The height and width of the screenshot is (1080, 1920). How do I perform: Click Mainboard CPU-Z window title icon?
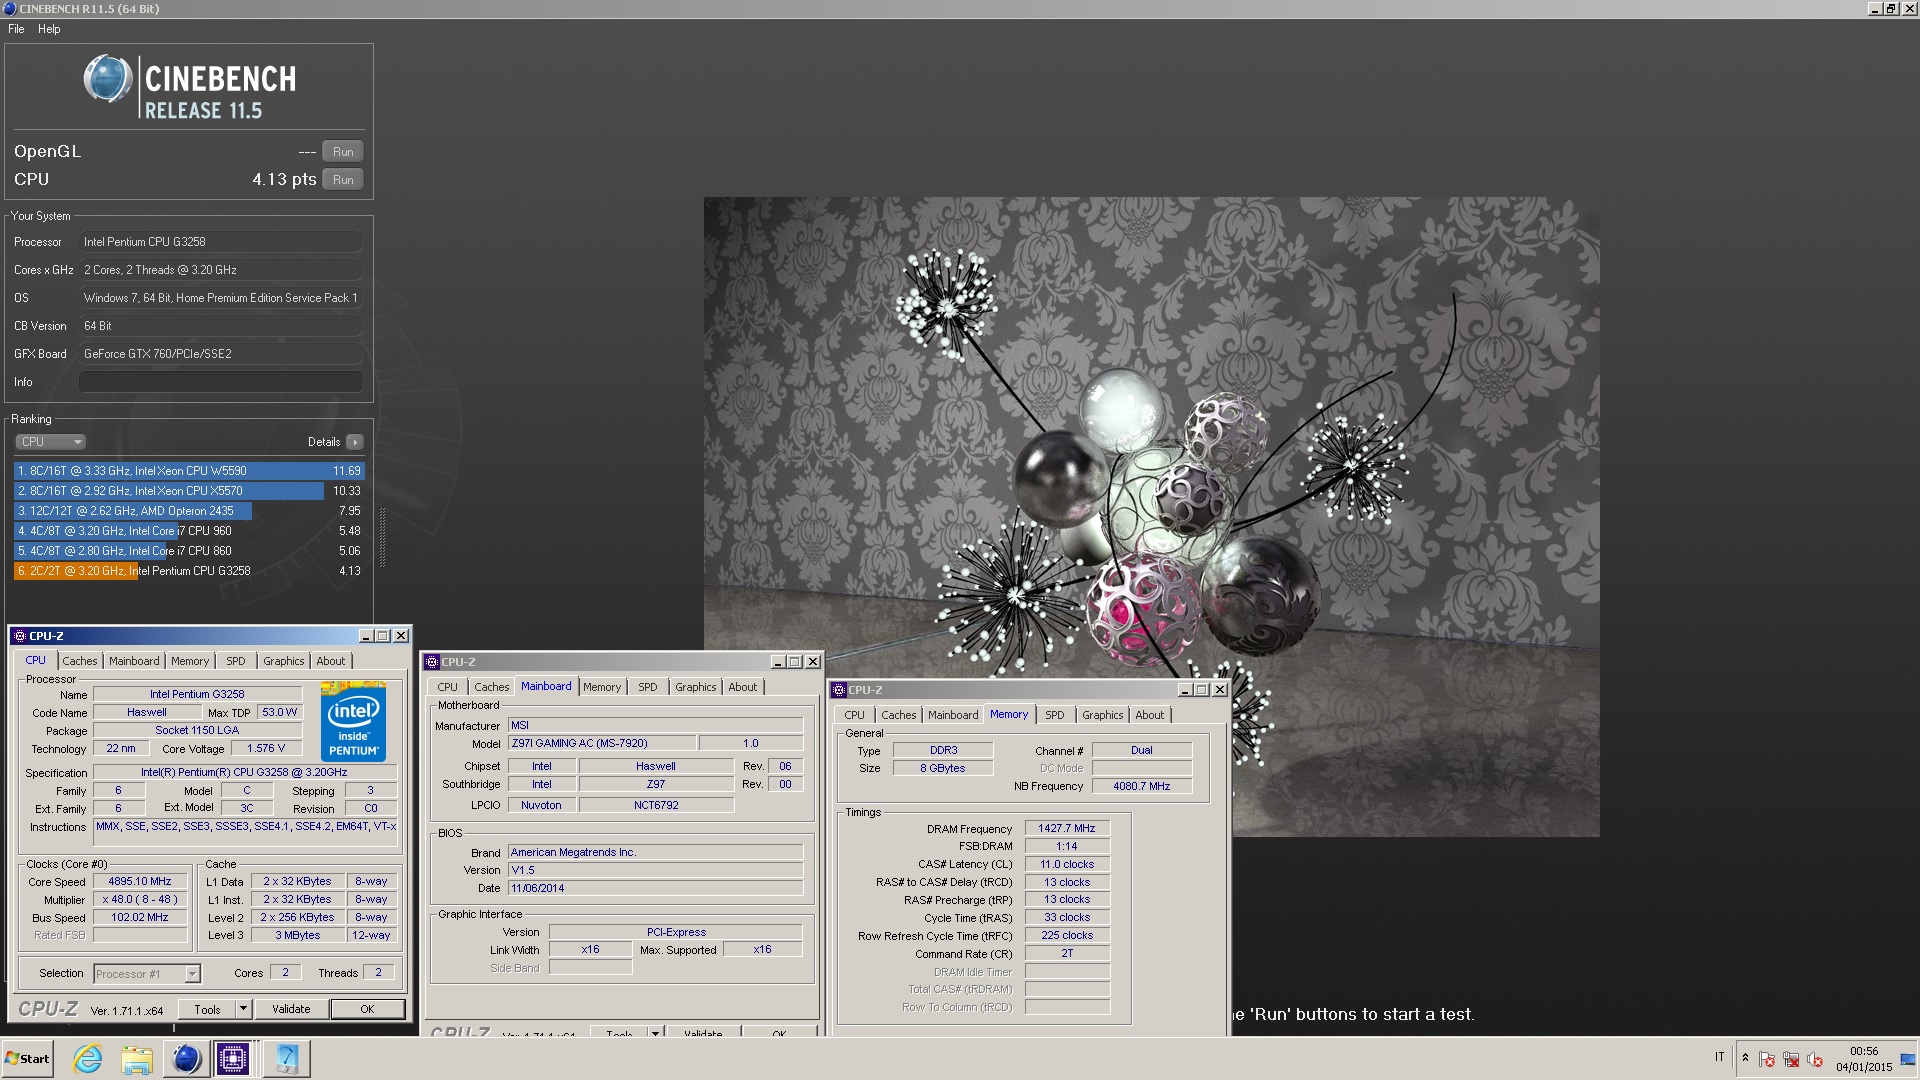pyautogui.click(x=432, y=662)
